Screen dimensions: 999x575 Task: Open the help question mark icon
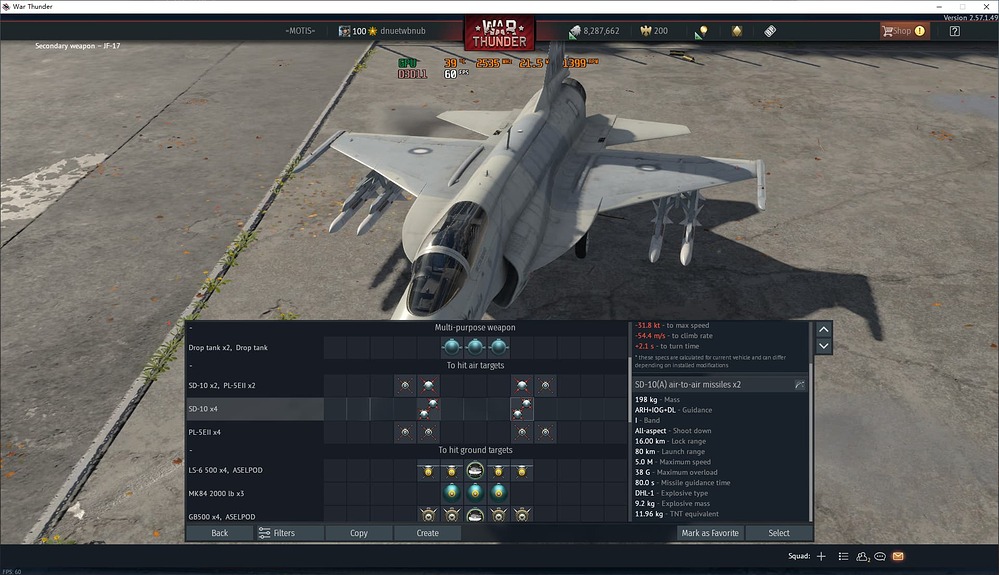point(954,31)
